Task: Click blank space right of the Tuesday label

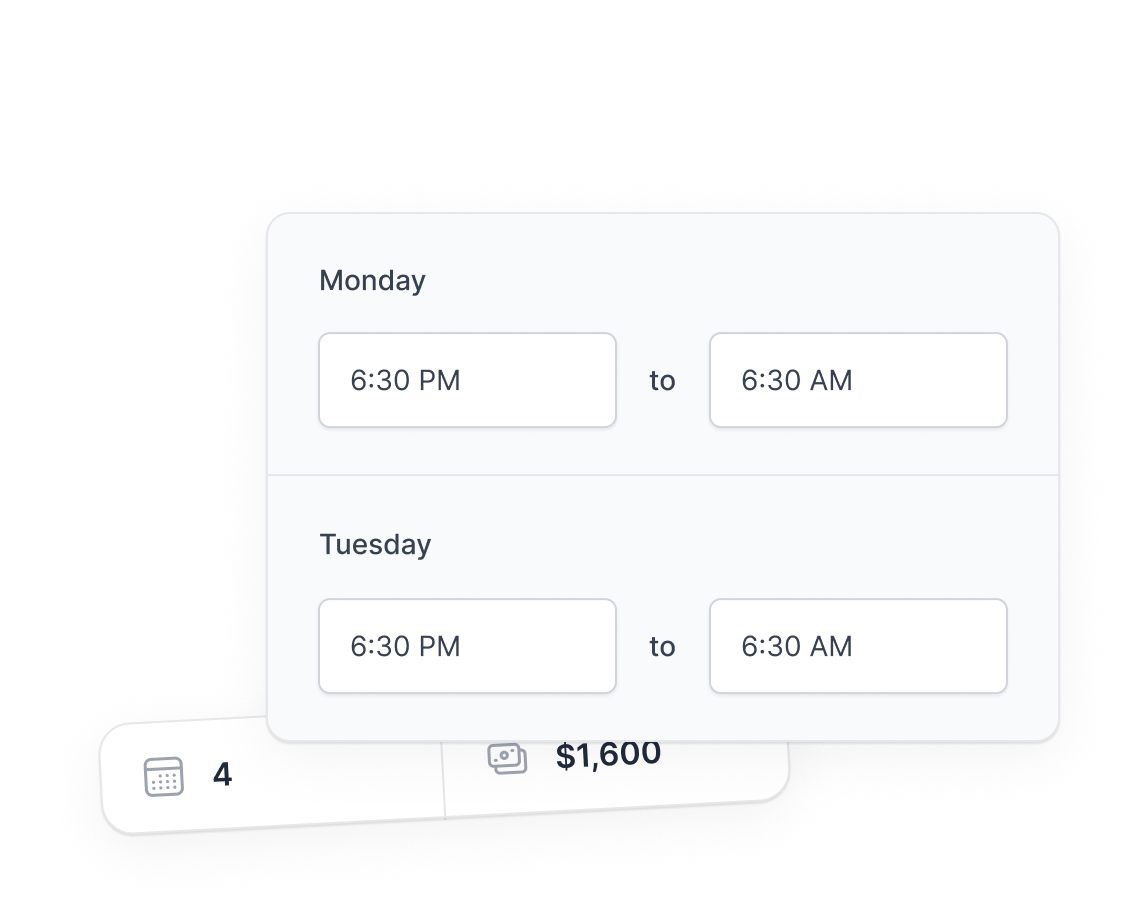Action: coord(717,544)
